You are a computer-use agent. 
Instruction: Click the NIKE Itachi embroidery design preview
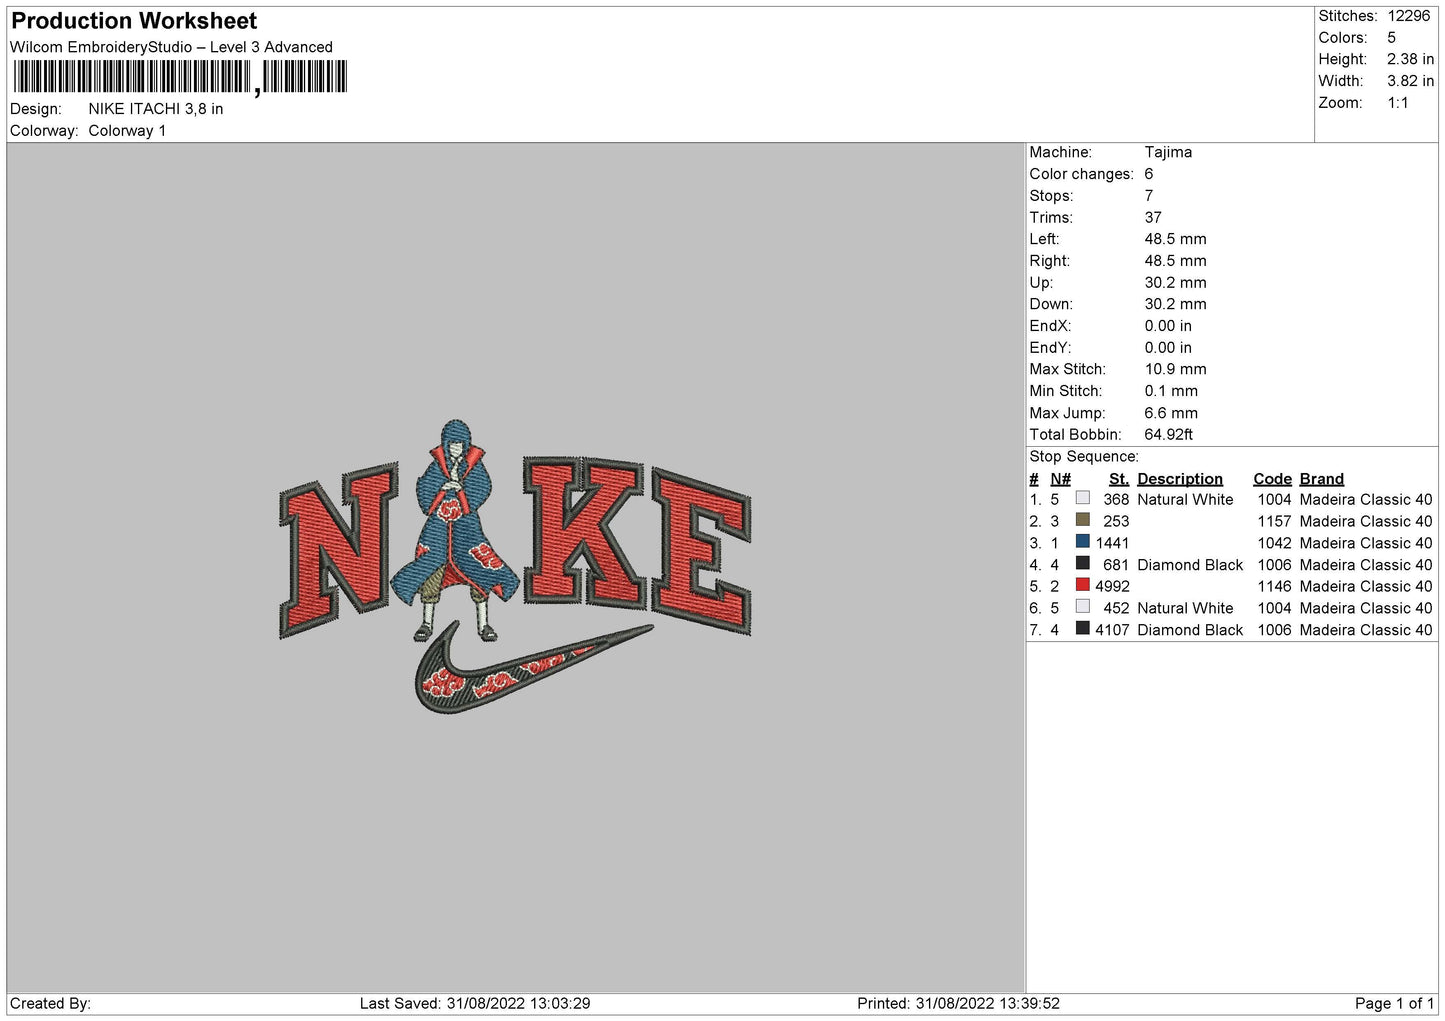point(515,567)
